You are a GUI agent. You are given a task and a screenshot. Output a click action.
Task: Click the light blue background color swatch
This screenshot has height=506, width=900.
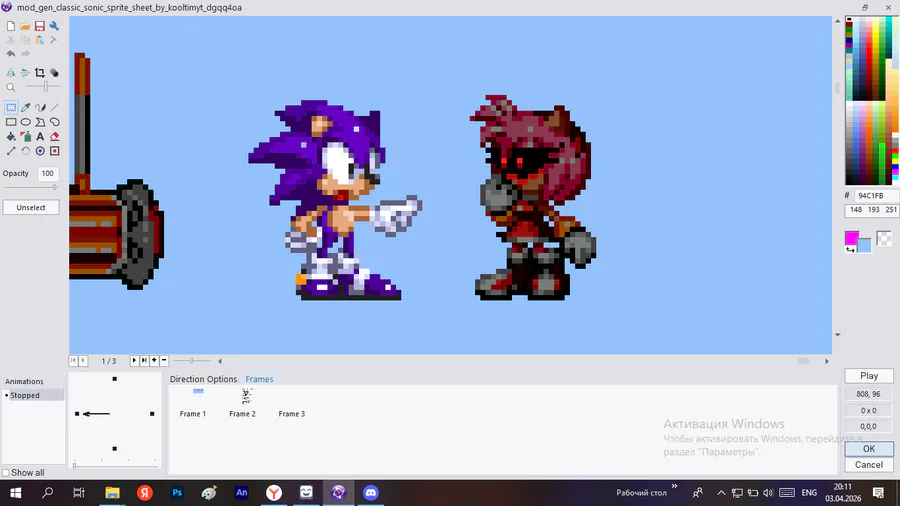864,245
